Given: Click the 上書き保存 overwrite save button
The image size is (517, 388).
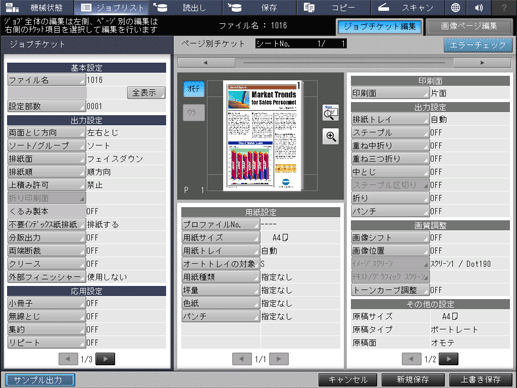Looking at the screenshot, I should pos(480,380).
